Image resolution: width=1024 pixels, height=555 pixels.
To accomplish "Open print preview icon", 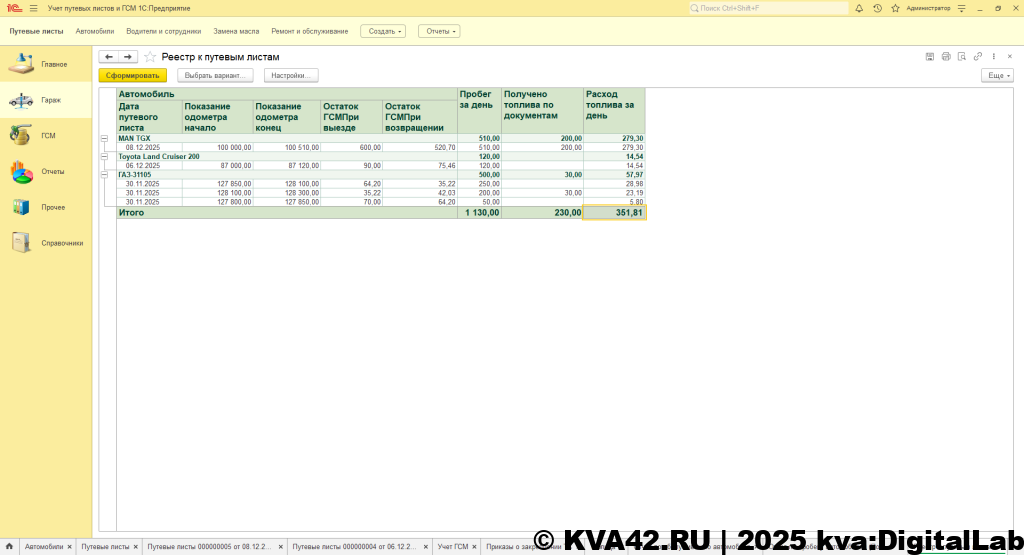I will (962, 56).
